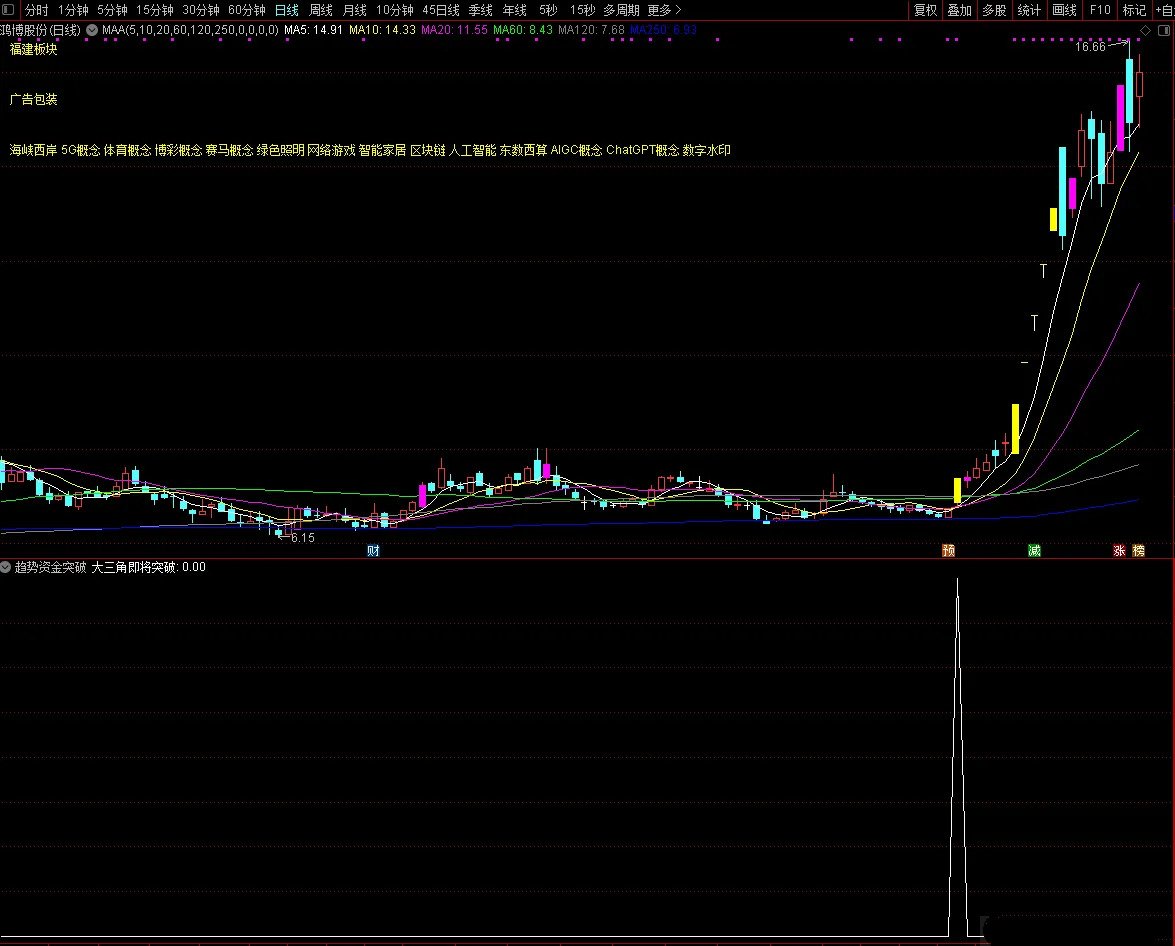Click the diamond icon near chart top-right
The width and height of the screenshot is (1175, 946).
coord(1145,31)
